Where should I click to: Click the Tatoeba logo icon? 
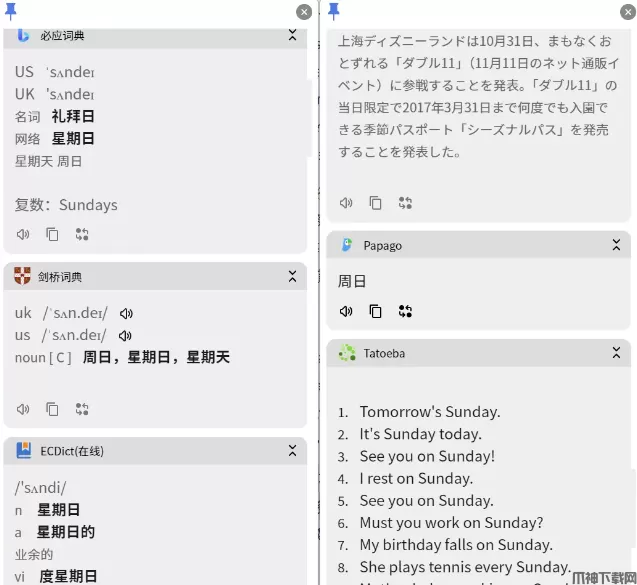pyautogui.click(x=347, y=353)
